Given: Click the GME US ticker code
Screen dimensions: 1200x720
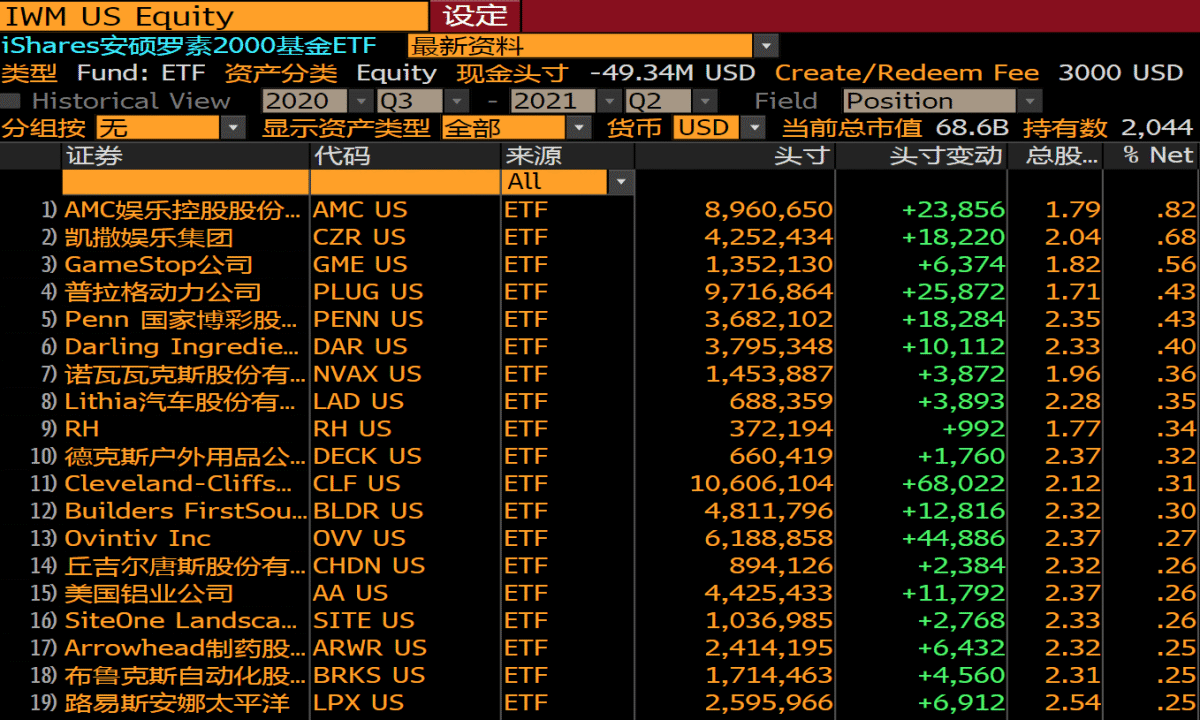Looking at the screenshot, I should point(360,265).
